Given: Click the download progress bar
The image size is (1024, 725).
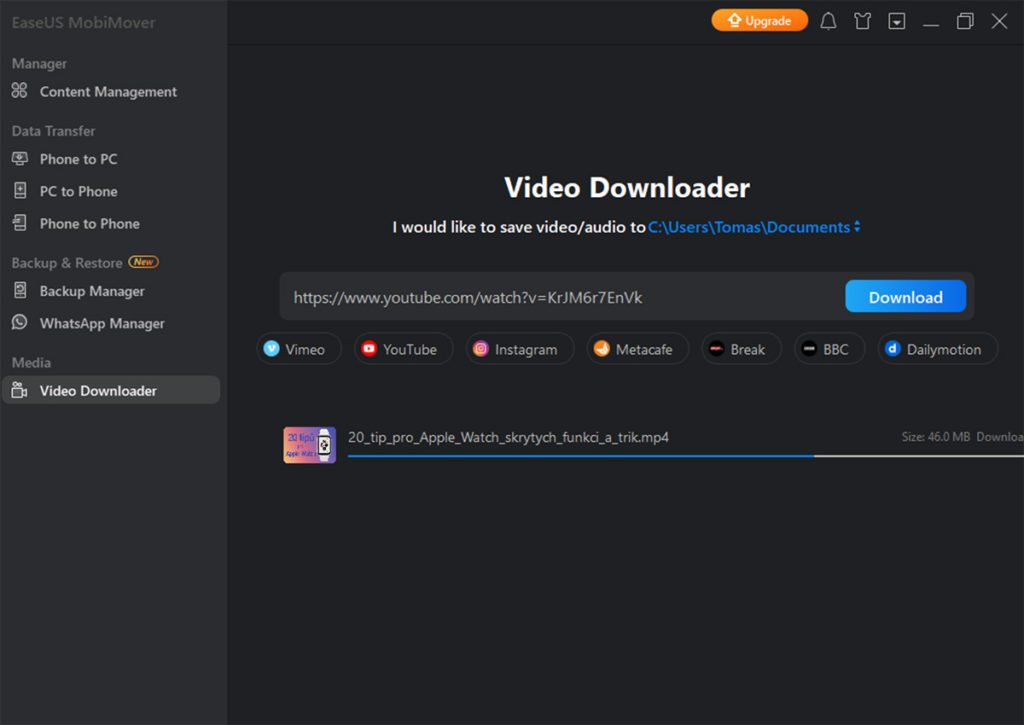Looking at the screenshot, I should [x=686, y=456].
